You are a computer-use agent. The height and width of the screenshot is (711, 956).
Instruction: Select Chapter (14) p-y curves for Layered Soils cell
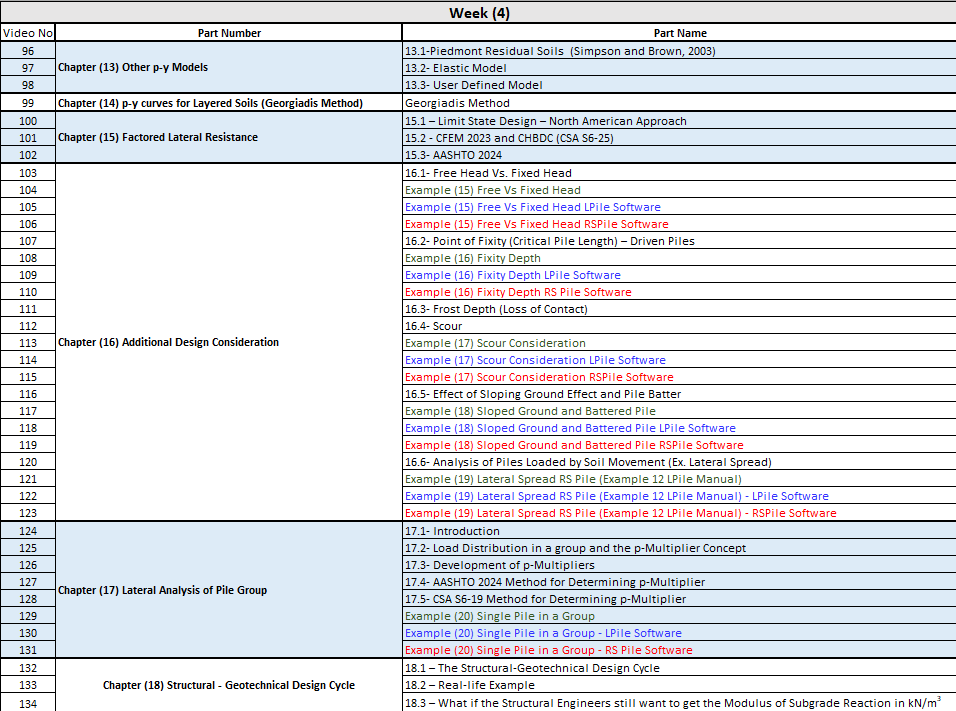click(x=210, y=103)
